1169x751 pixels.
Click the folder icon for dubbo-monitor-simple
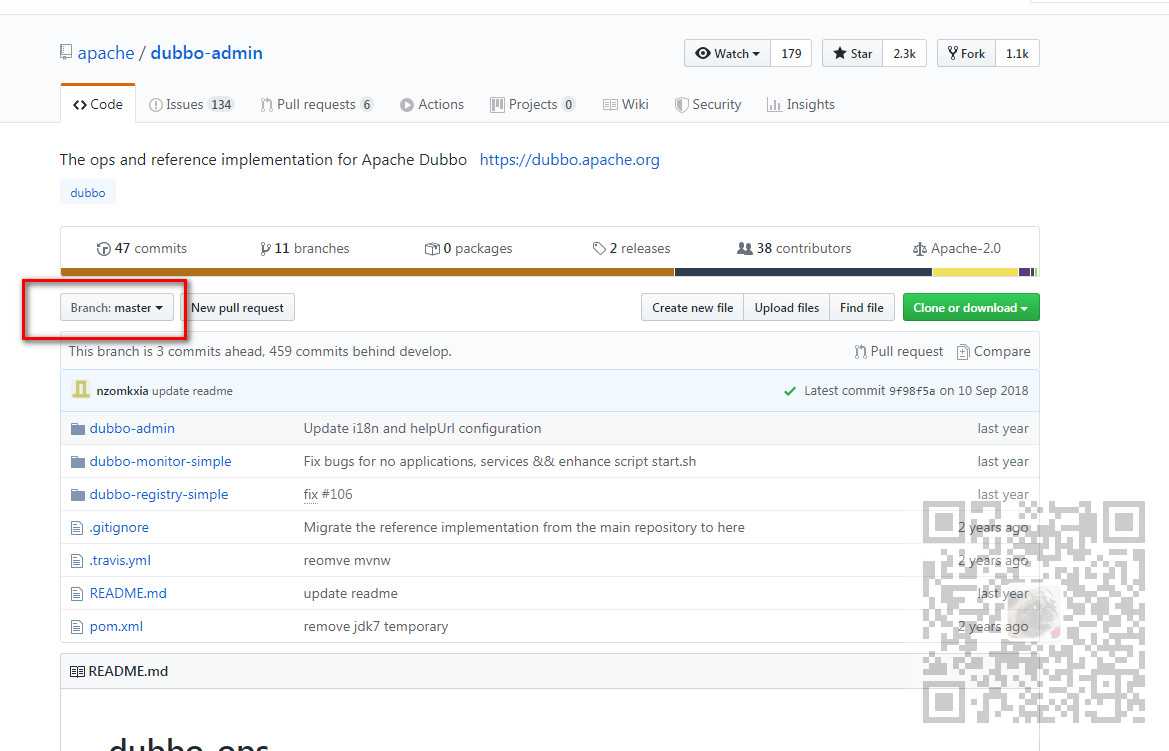78,462
